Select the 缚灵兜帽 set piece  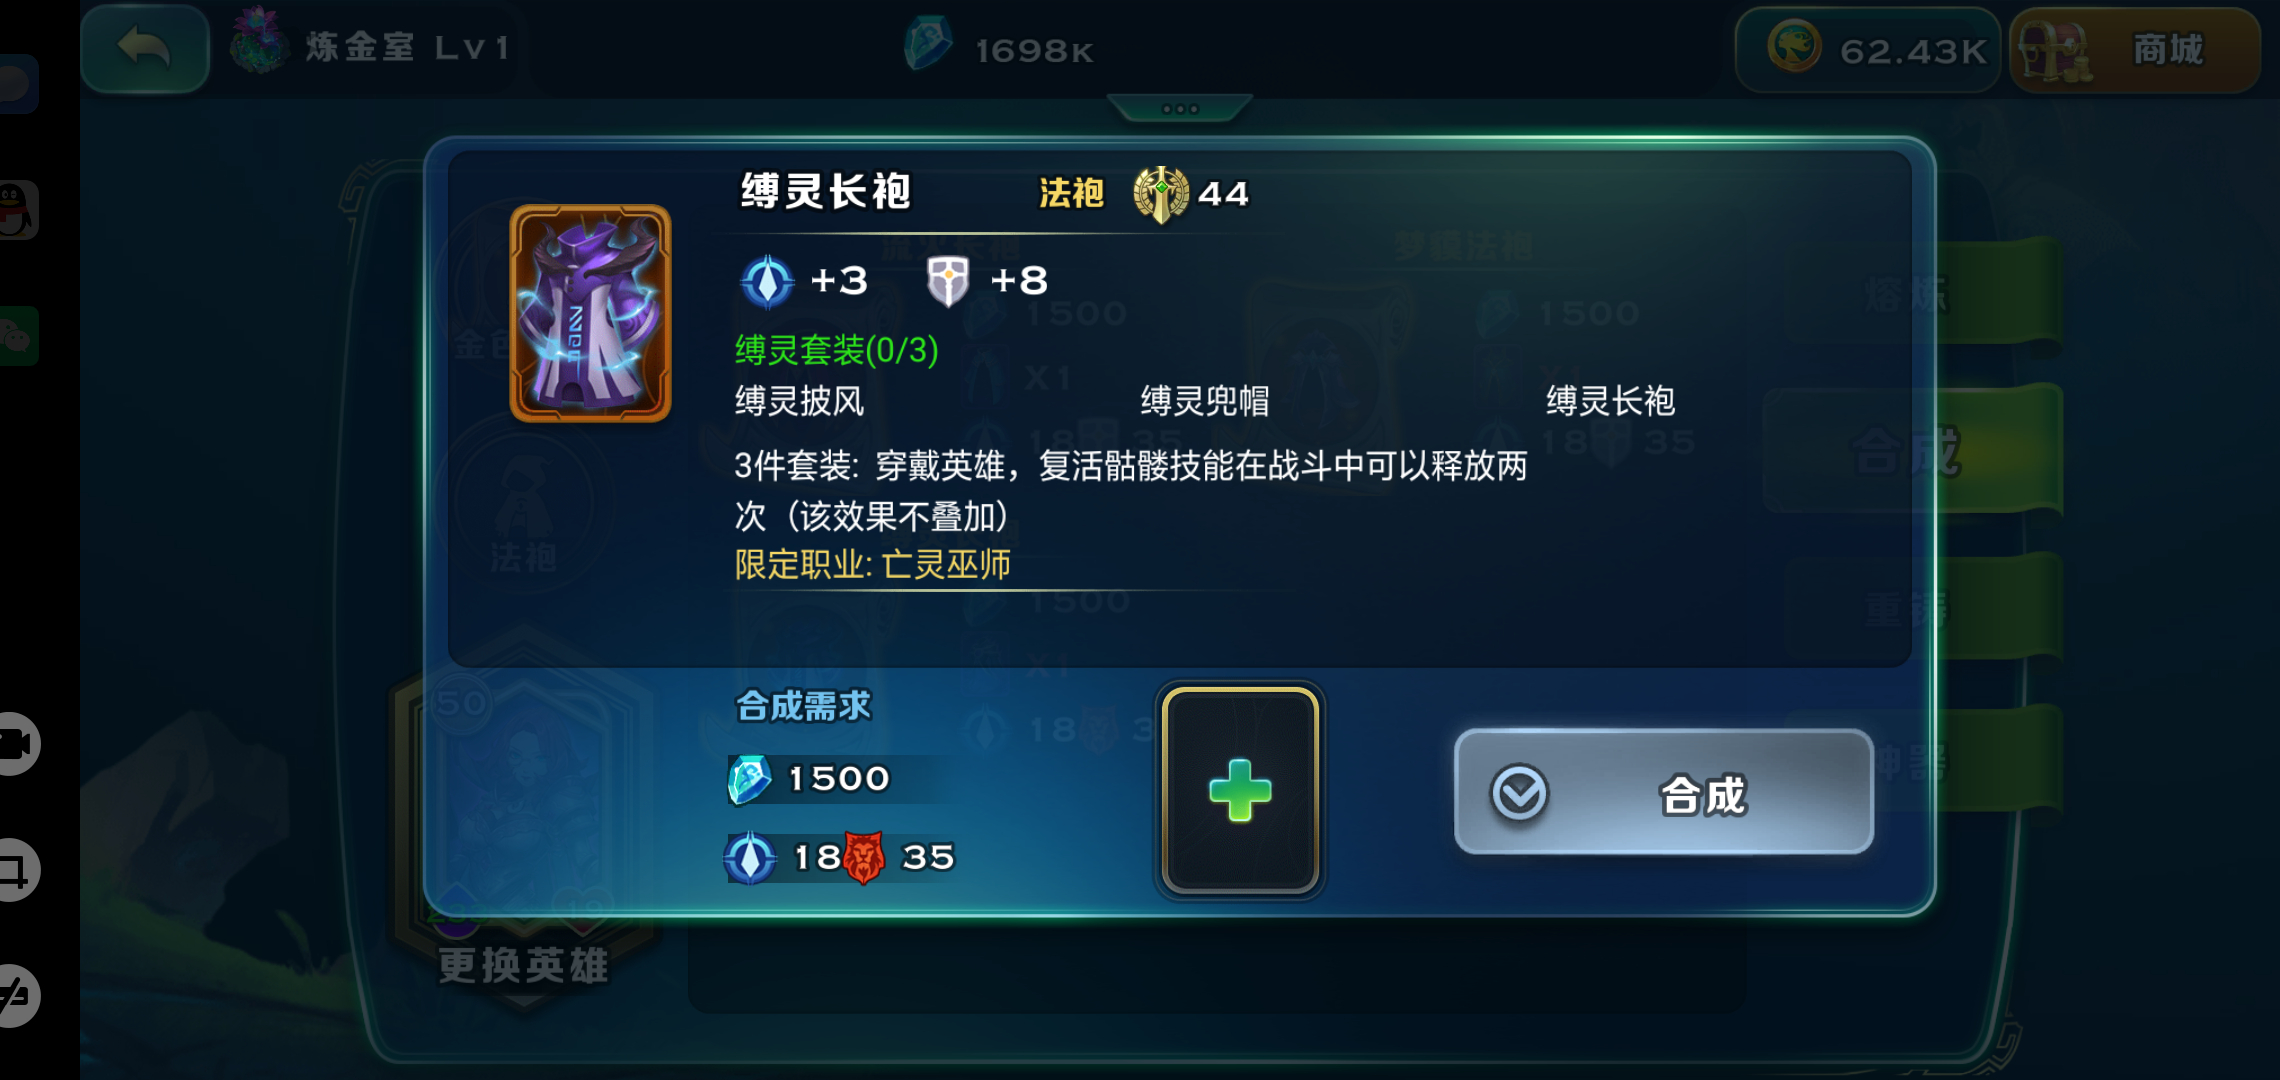(1205, 401)
